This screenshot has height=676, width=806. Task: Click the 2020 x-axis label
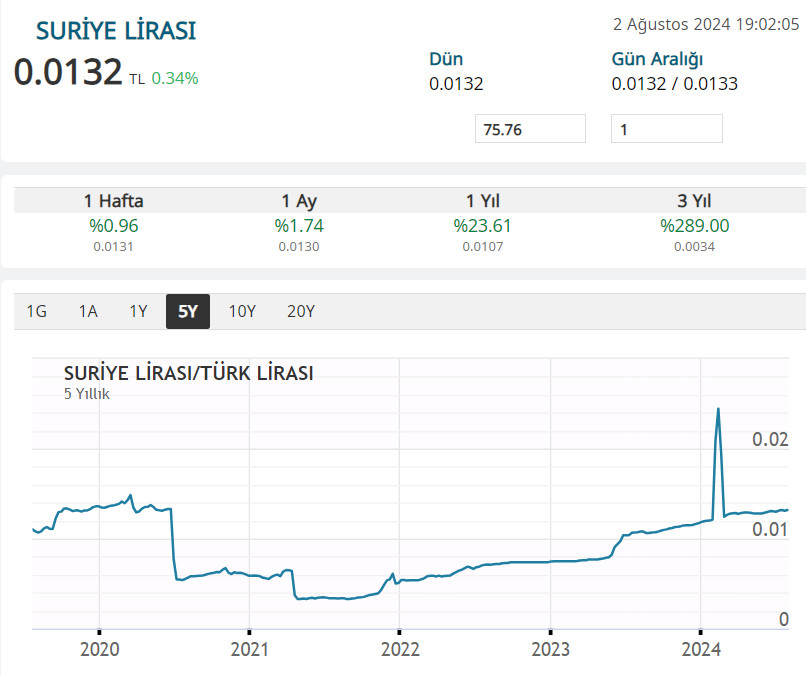(x=100, y=649)
